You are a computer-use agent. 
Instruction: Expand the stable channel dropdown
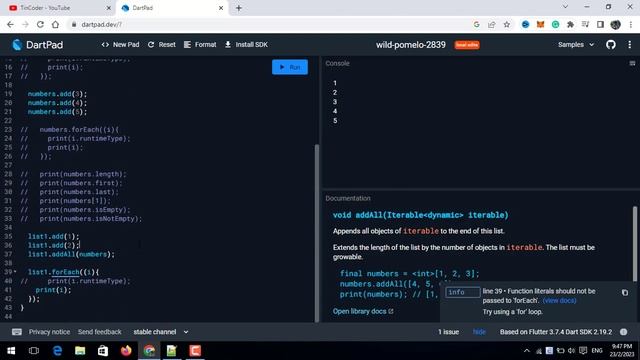click(161, 332)
